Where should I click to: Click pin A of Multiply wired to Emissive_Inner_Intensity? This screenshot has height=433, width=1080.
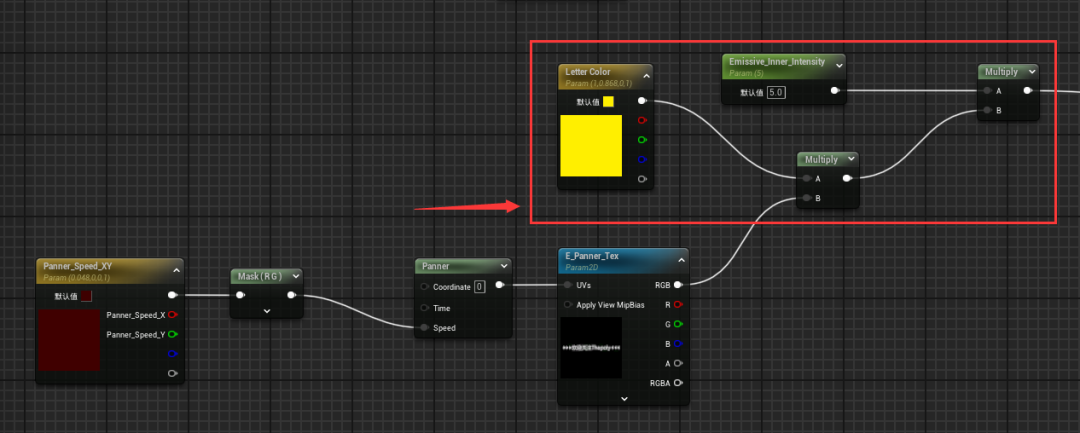988,90
